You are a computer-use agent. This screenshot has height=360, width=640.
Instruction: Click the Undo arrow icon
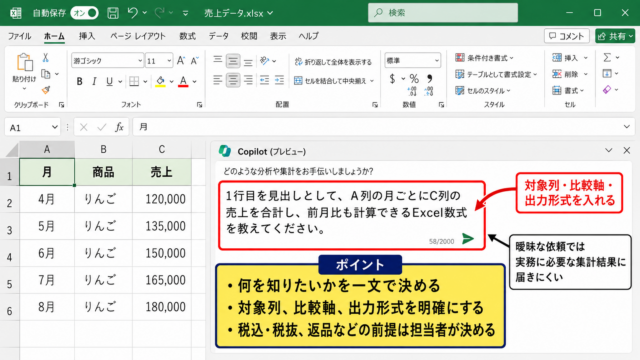(x=133, y=13)
